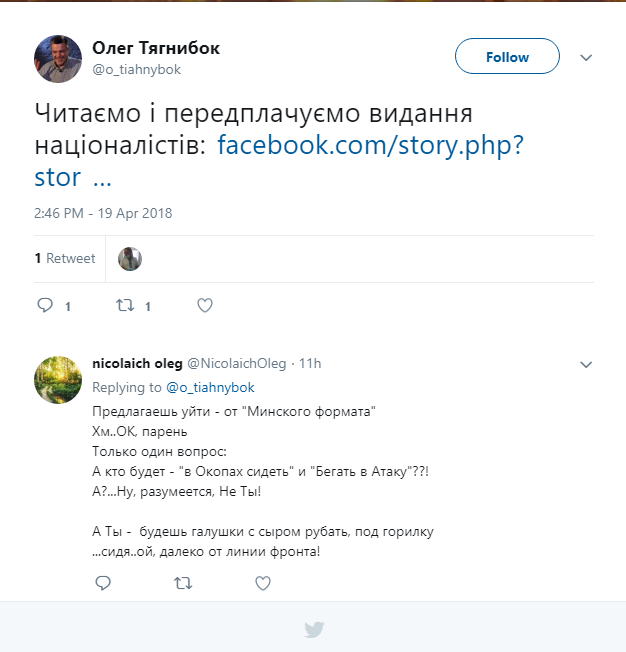The height and width of the screenshot is (652, 626).
Task: View the 1 Retweet list
Action: [65, 258]
